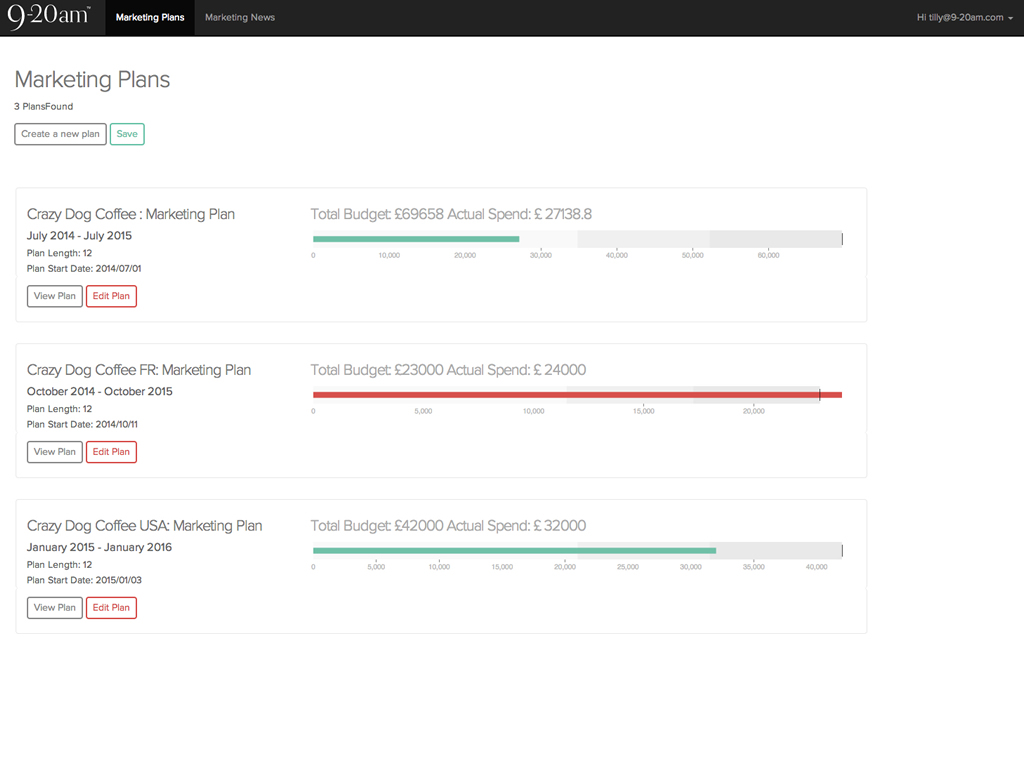Click the green spend bar in first plan

pyautogui.click(x=416, y=239)
